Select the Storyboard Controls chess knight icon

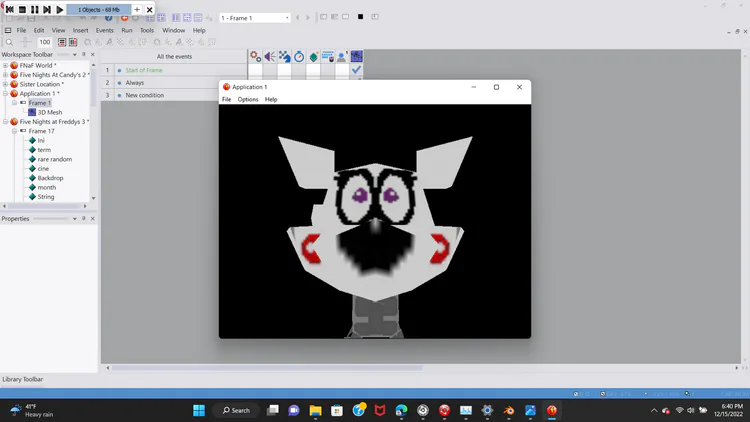285,56
